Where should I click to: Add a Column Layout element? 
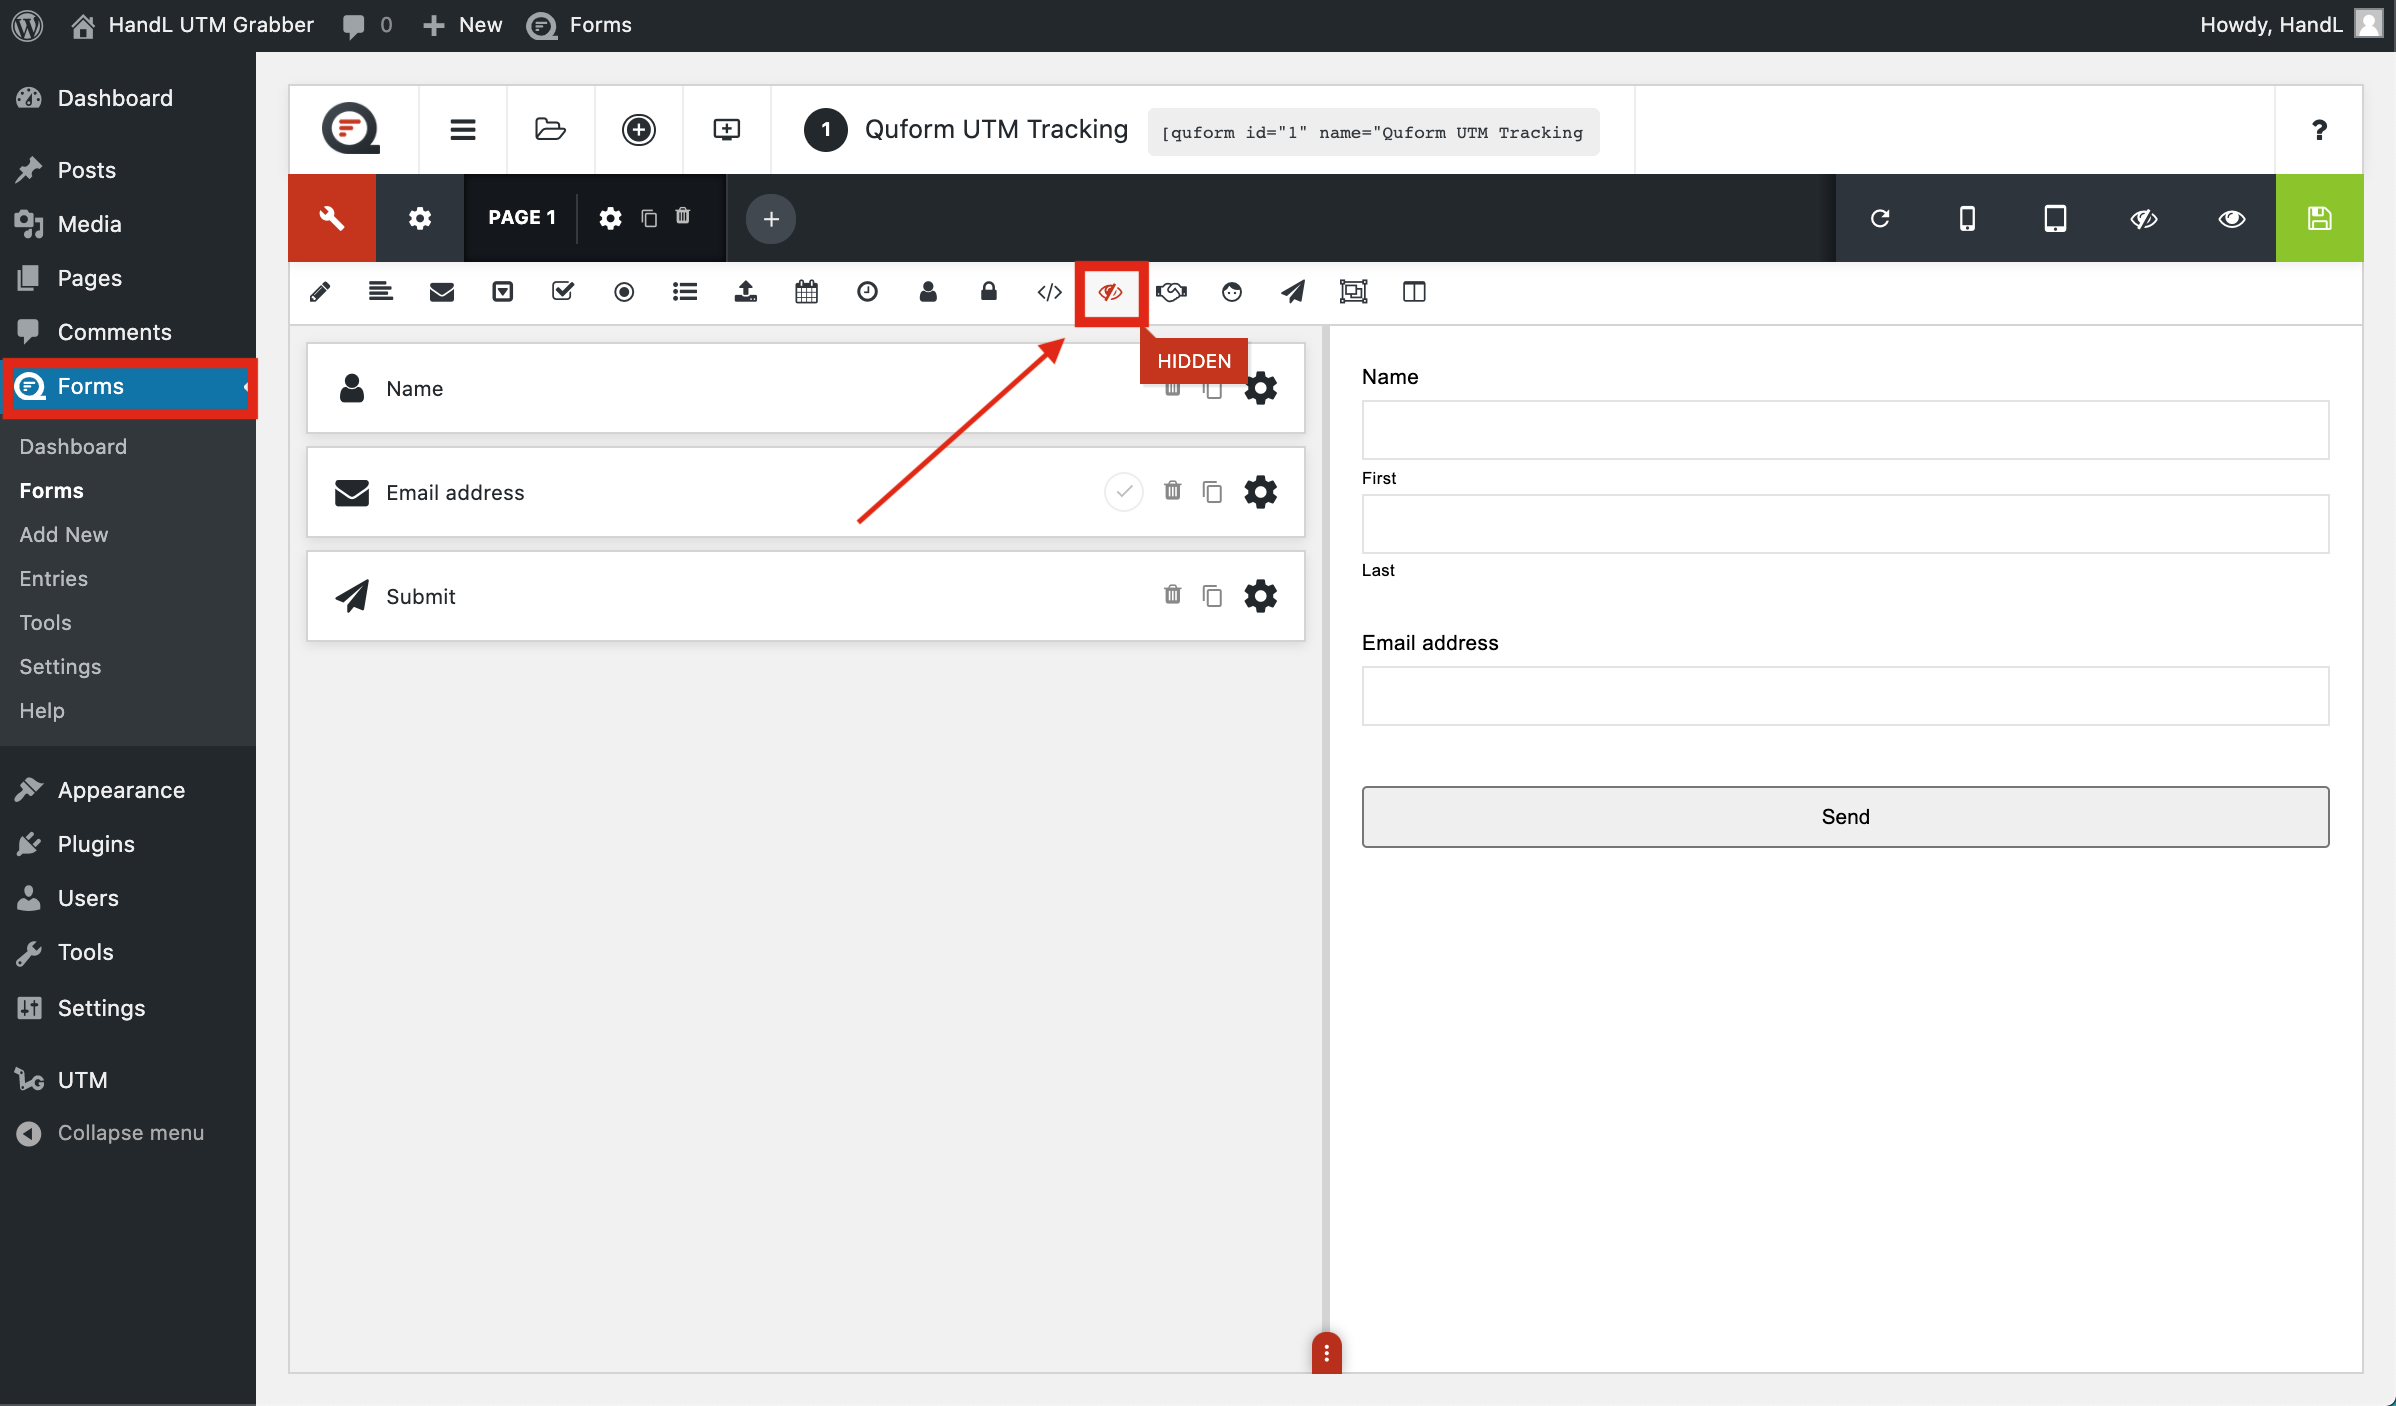click(1414, 292)
